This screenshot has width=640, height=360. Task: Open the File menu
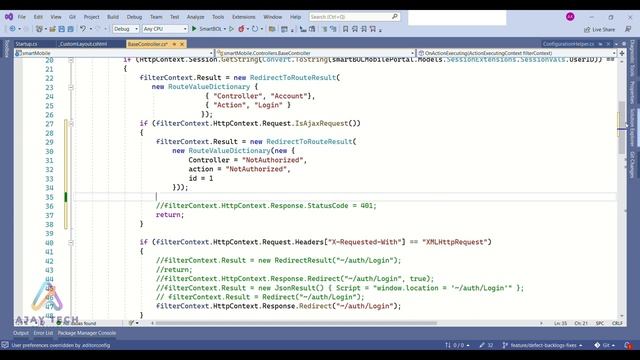(x=22, y=17)
